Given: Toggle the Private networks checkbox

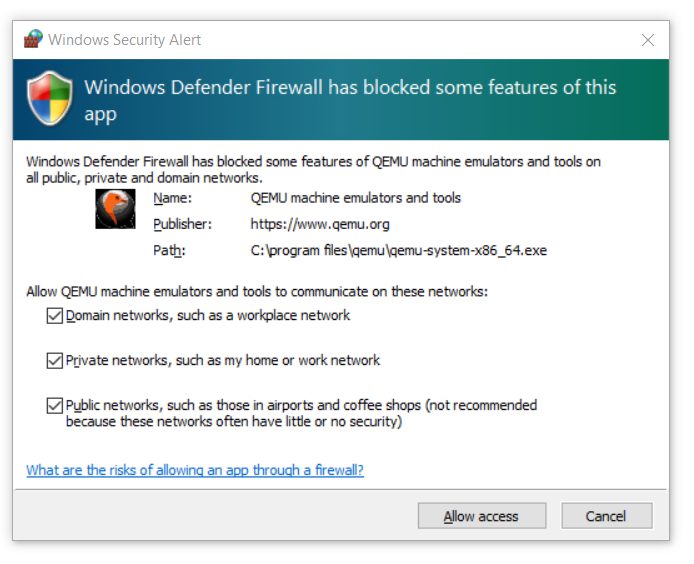Looking at the screenshot, I should pos(54,361).
